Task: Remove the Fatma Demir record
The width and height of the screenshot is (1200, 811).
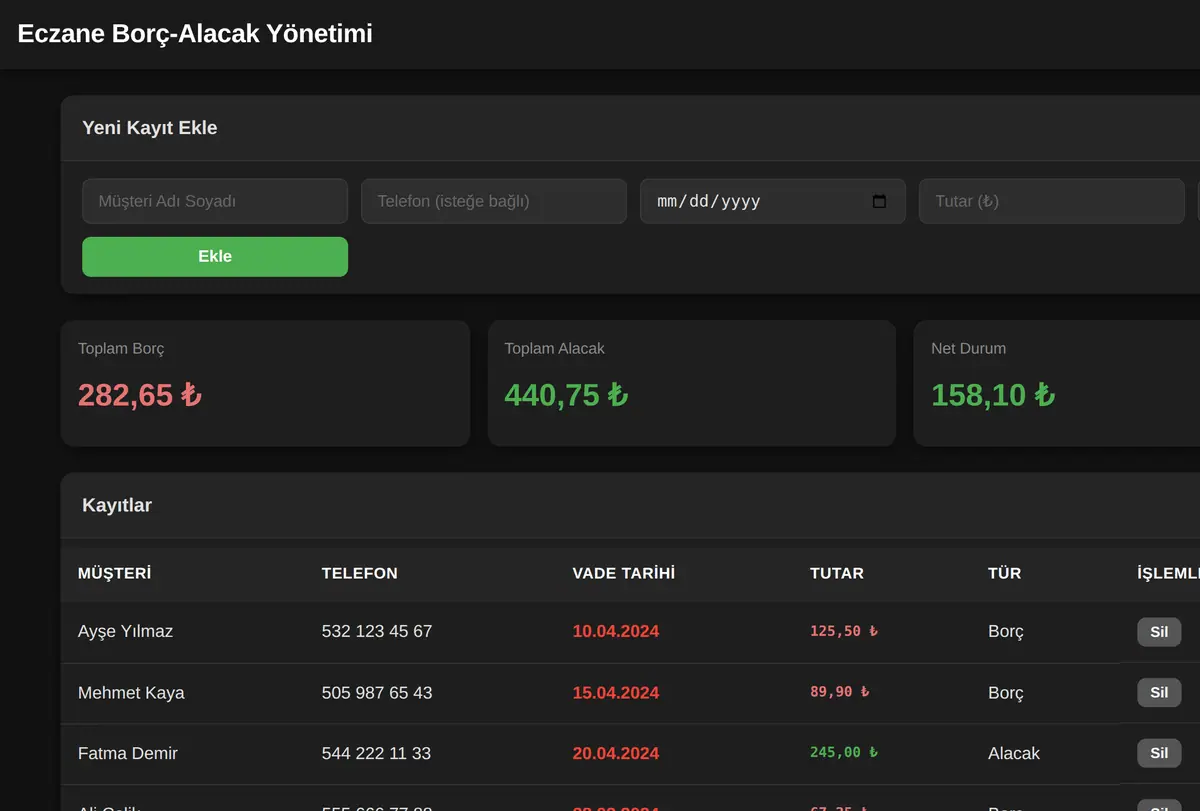Action: click(x=1159, y=753)
